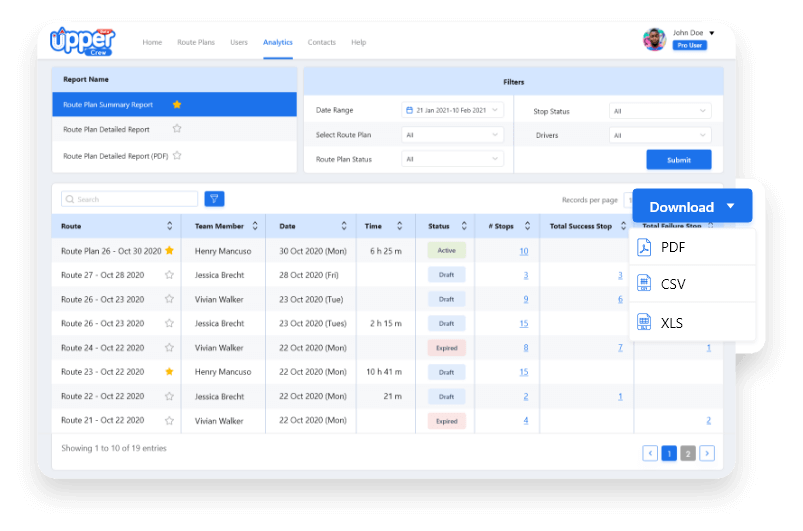The height and width of the screenshot is (531, 803).
Task: Choose XLS download option
Action: point(692,322)
